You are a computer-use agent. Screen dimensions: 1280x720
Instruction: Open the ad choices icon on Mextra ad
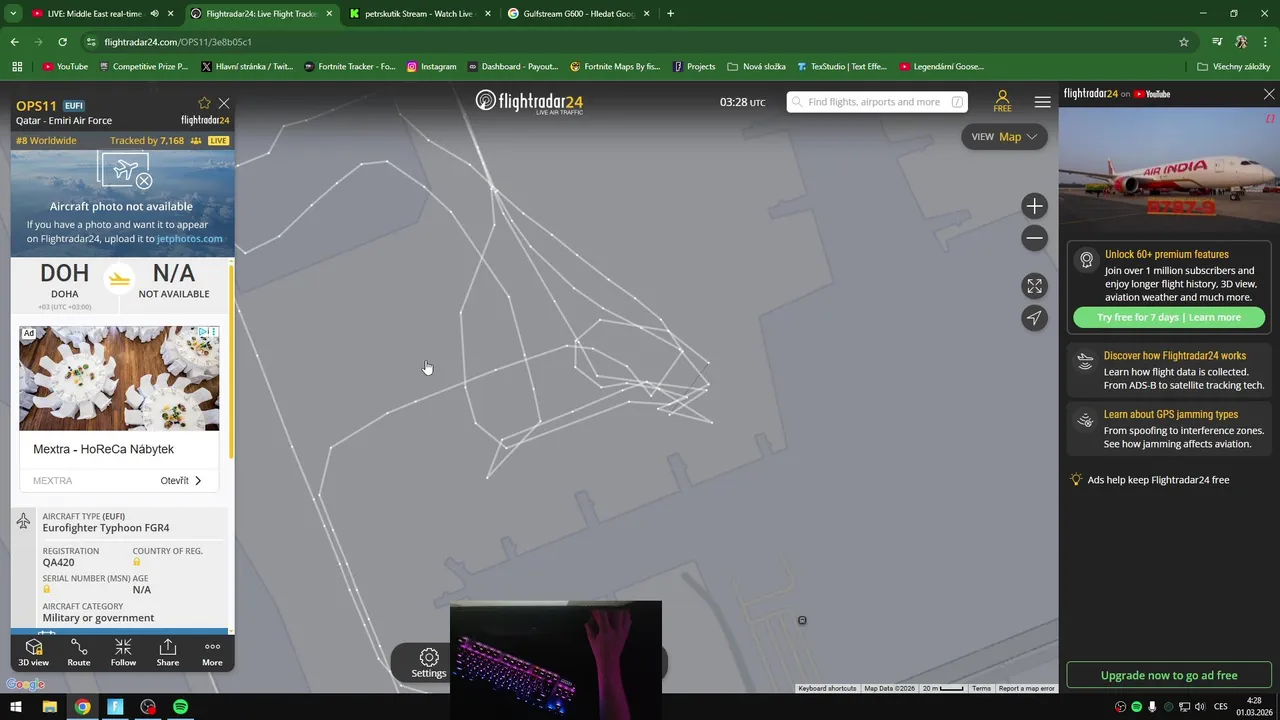point(203,332)
